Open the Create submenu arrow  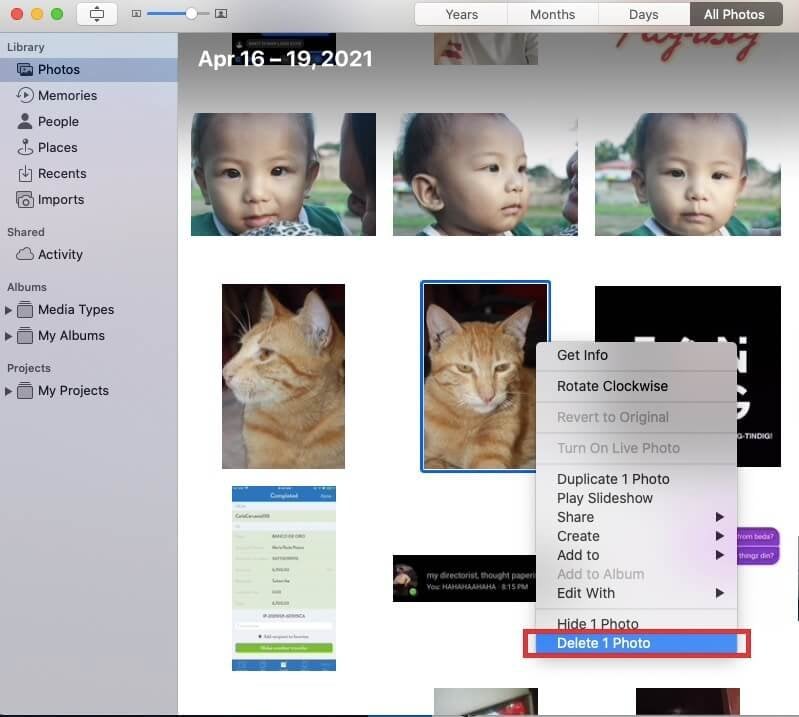tap(720, 536)
